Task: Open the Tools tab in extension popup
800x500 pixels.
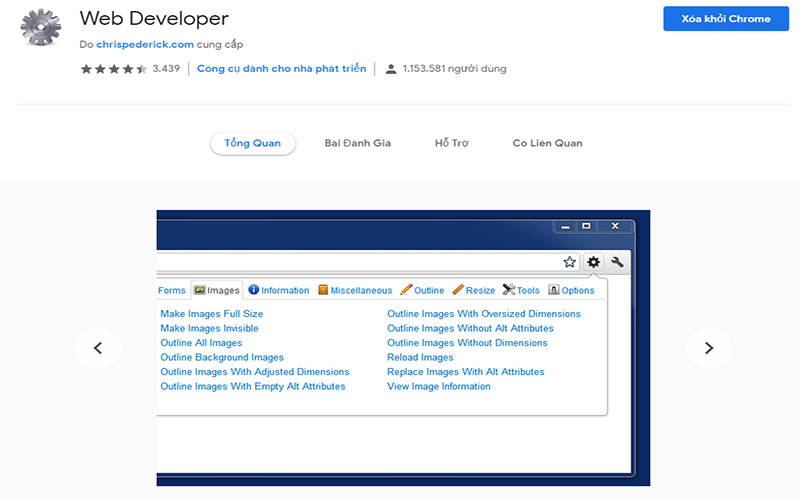Action: 521,290
